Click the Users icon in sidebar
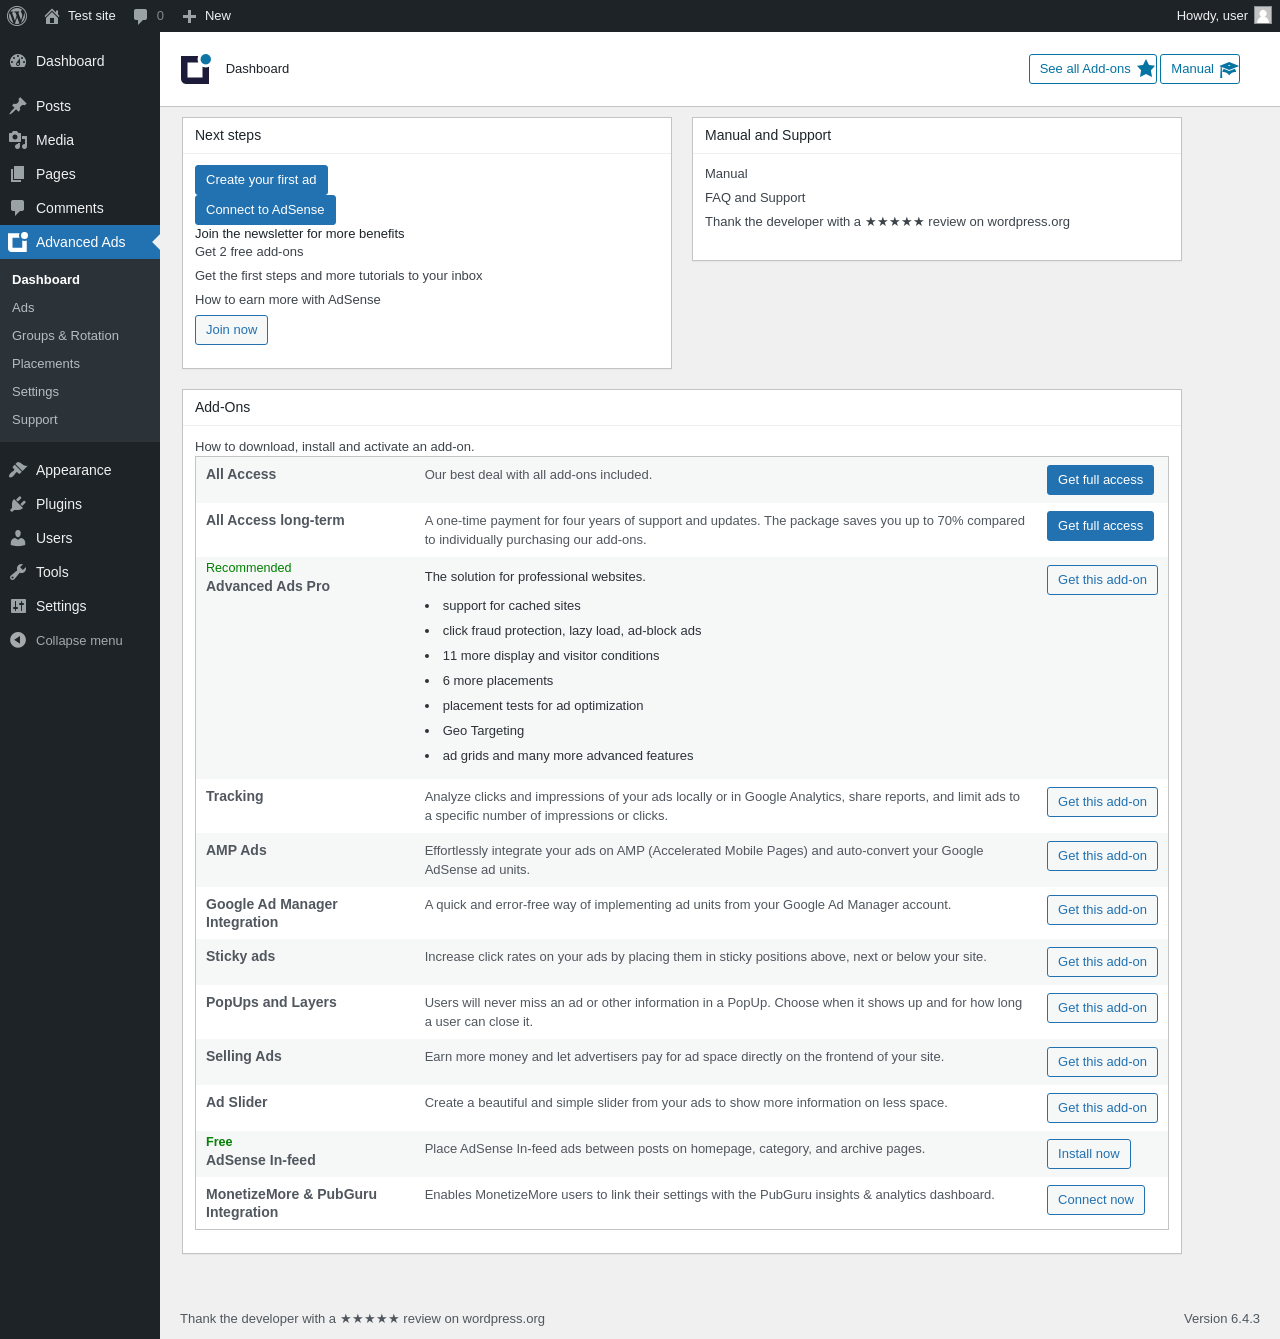Viewport: 1280px width, 1339px height. (18, 538)
